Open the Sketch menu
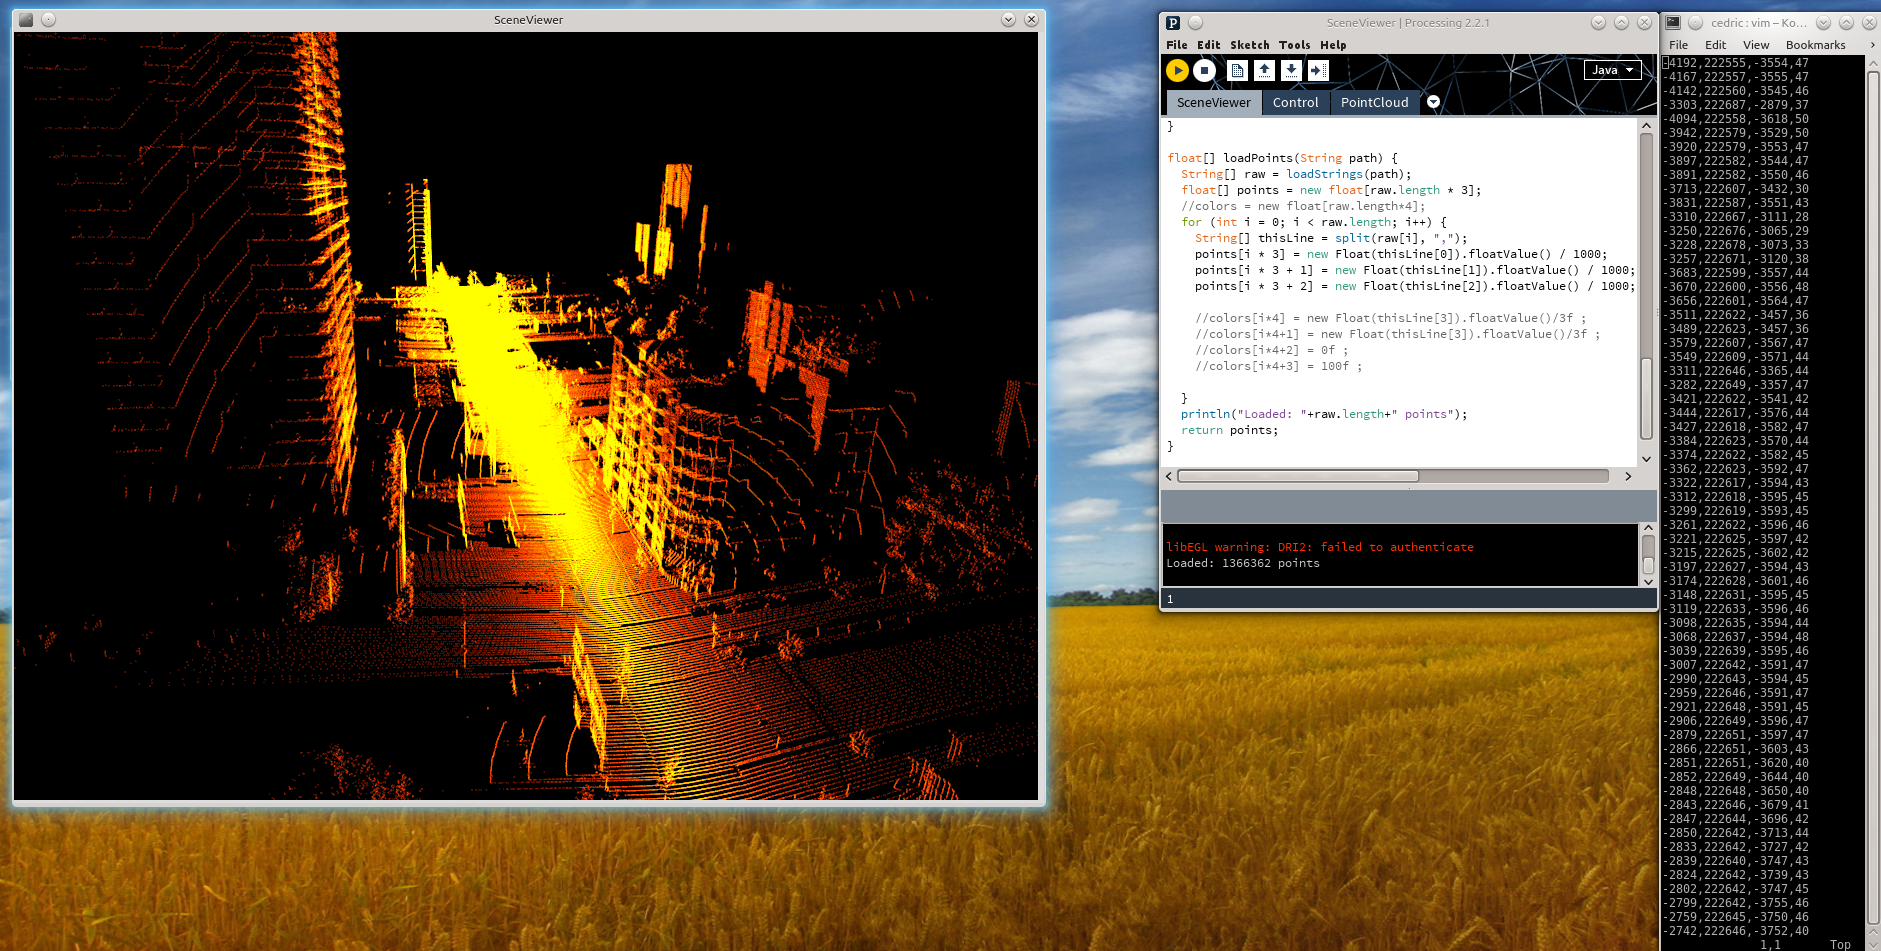The height and width of the screenshot is (951, 1881). (x=1249, y=45)
